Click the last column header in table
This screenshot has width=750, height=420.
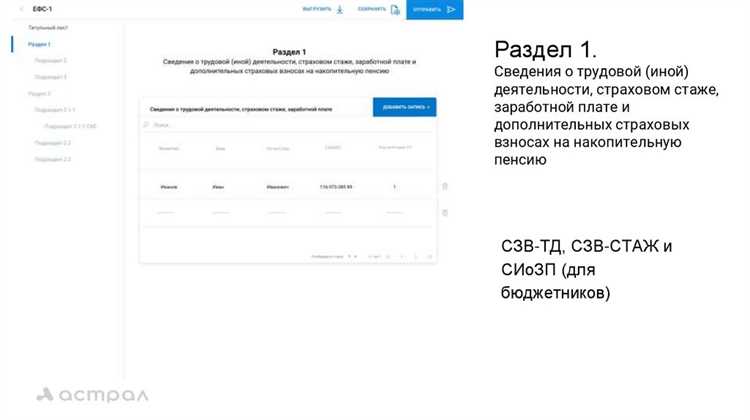coord(395,147)
